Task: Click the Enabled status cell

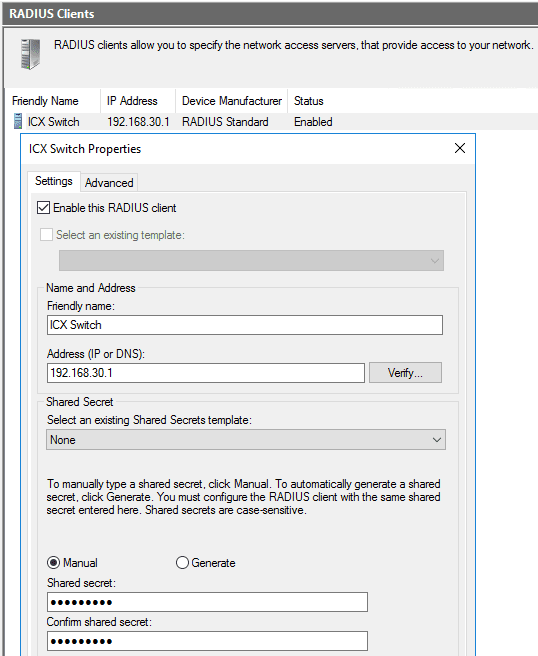Action: pos(313,122)
